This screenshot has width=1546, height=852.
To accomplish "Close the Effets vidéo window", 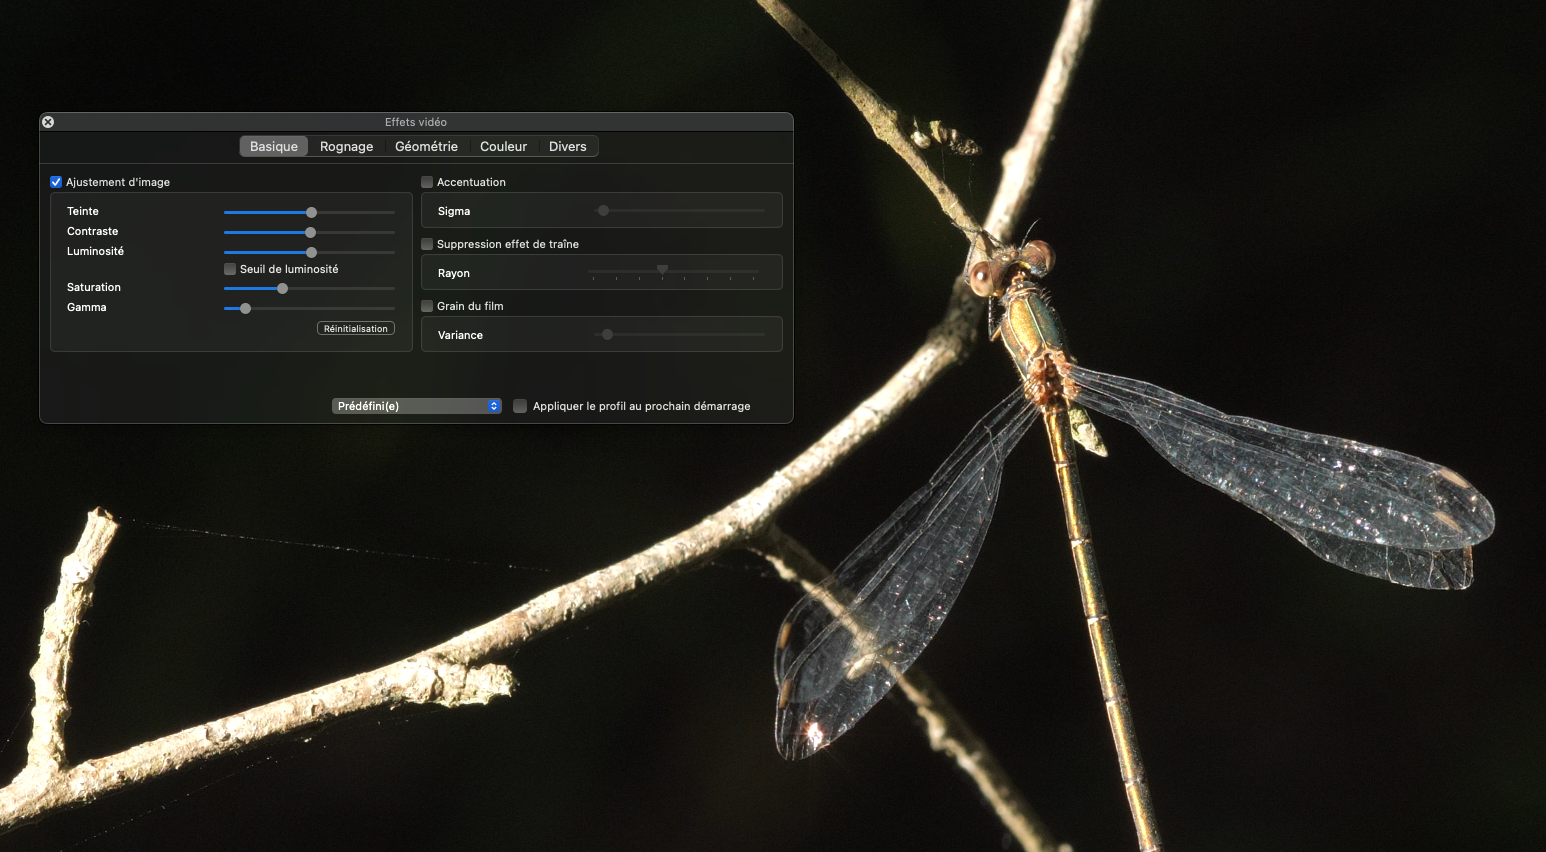I will point(48,122).
